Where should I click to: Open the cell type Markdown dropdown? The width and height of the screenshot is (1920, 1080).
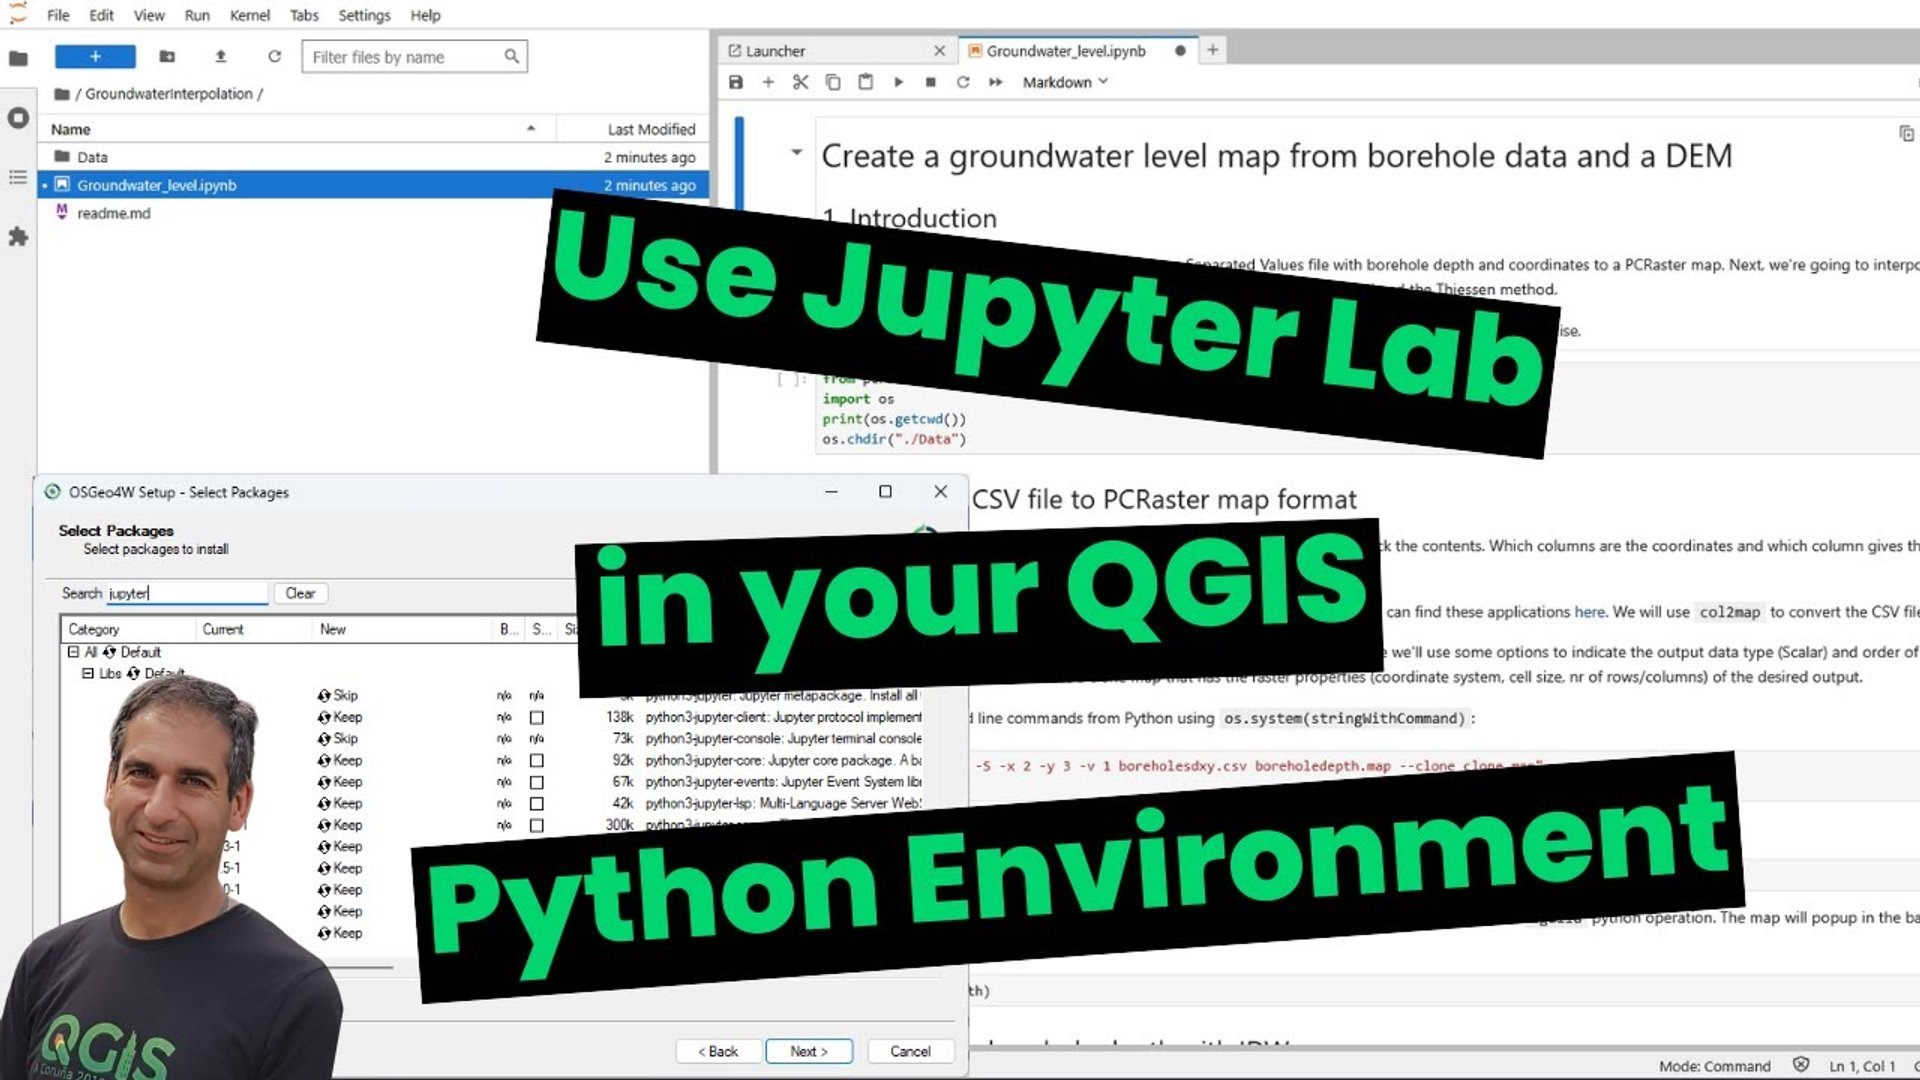1065,82
